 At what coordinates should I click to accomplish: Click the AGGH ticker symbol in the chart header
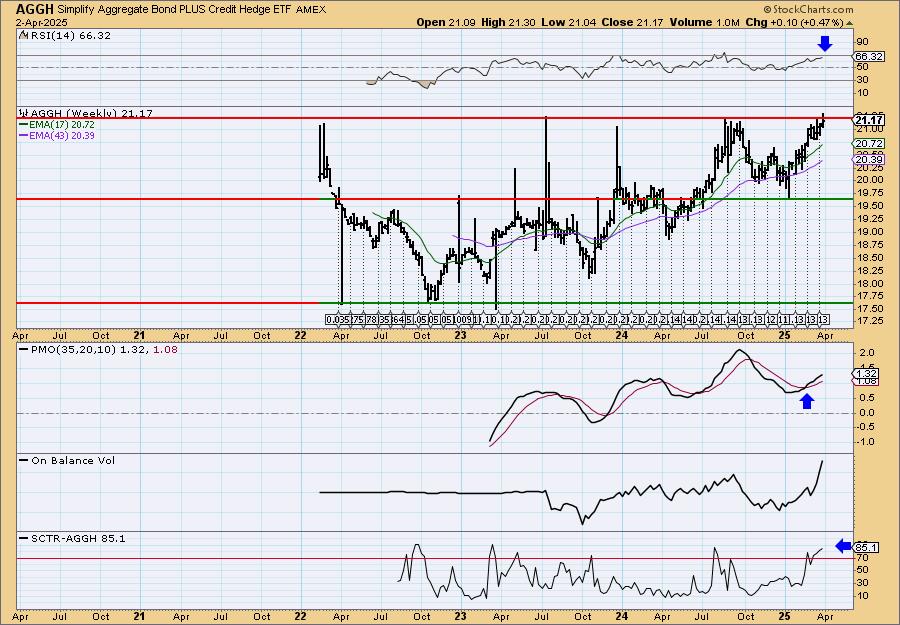tap(34, 9)
